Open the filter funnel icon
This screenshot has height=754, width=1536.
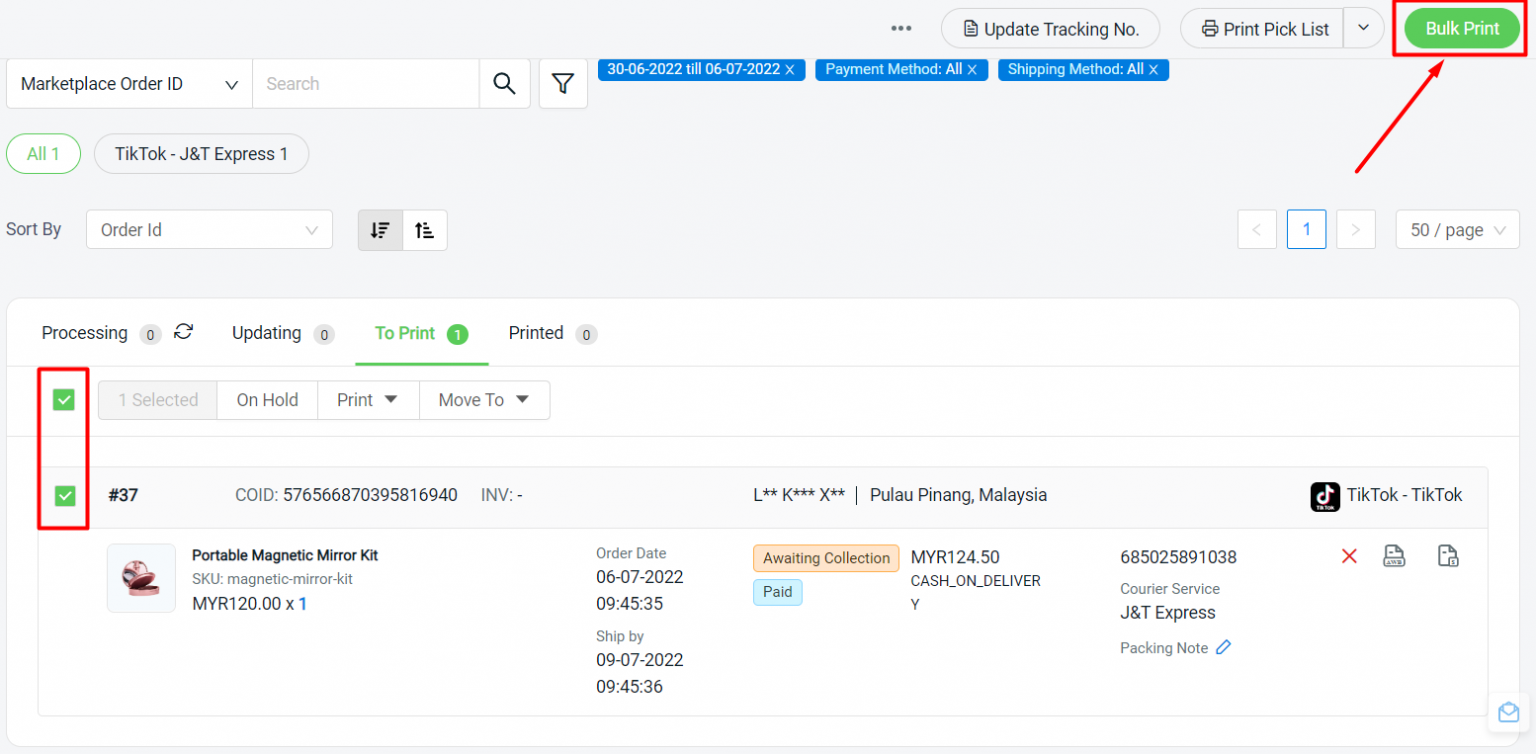(563, 84)
